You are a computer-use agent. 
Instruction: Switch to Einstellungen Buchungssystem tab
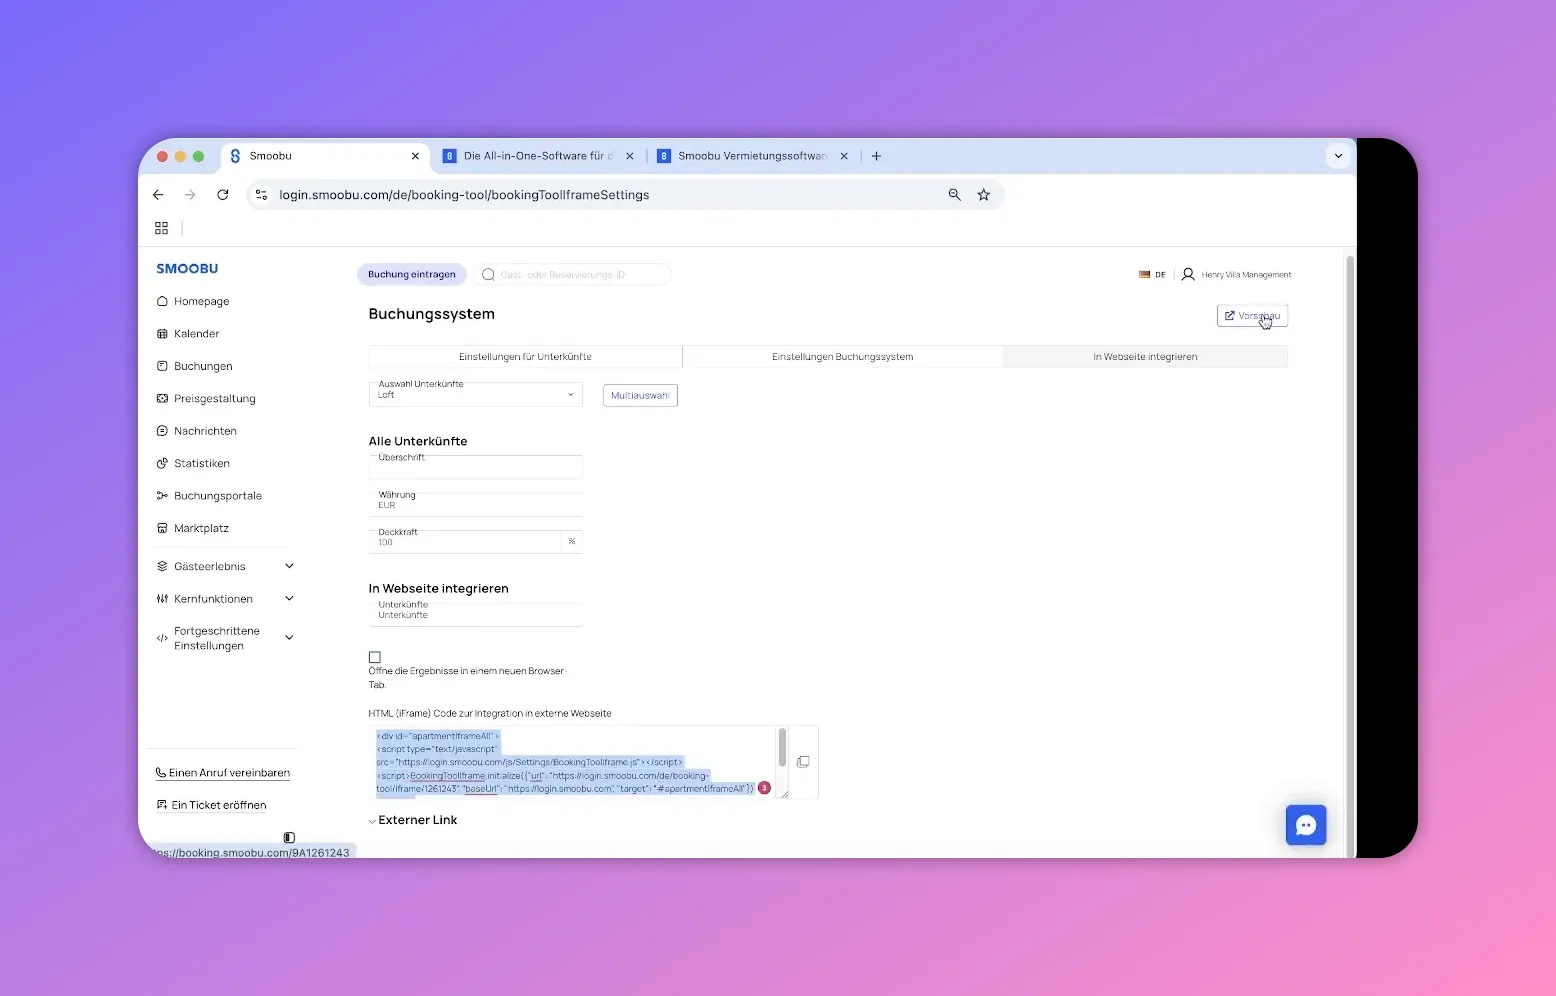842,356
